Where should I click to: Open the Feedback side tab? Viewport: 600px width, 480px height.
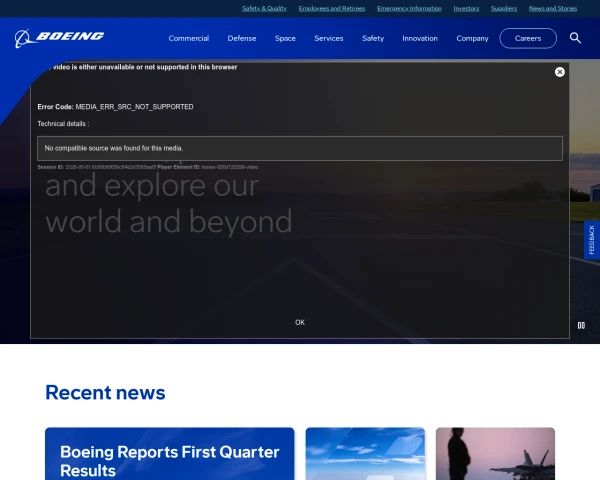point(592,240)
